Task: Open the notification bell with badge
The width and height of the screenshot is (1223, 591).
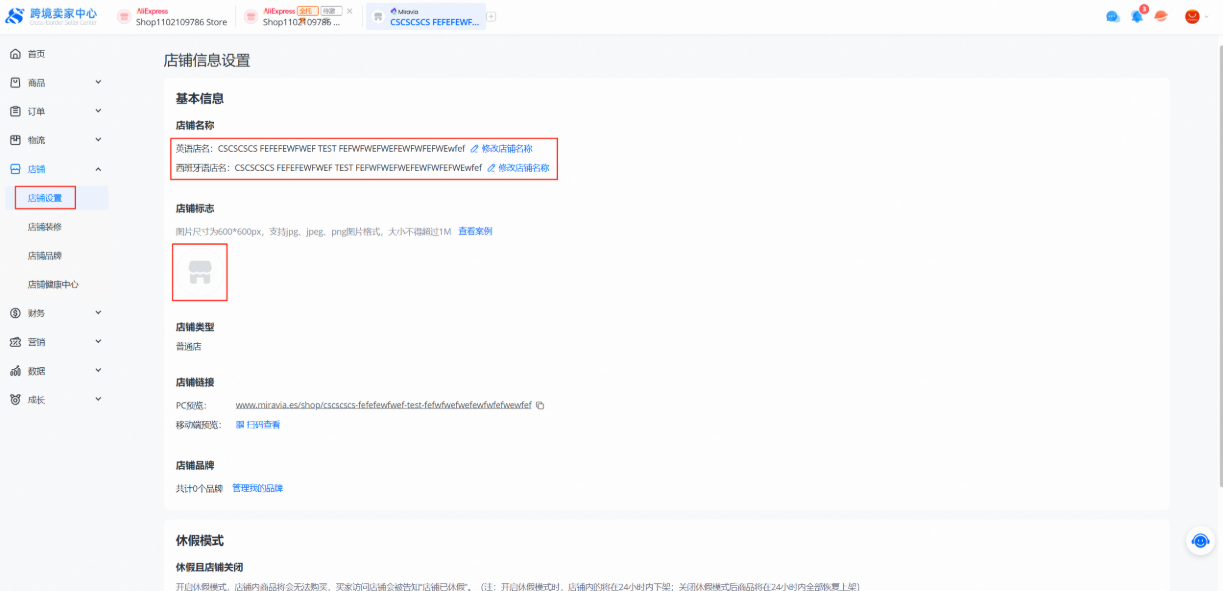Action: [x=1137, y=17]
